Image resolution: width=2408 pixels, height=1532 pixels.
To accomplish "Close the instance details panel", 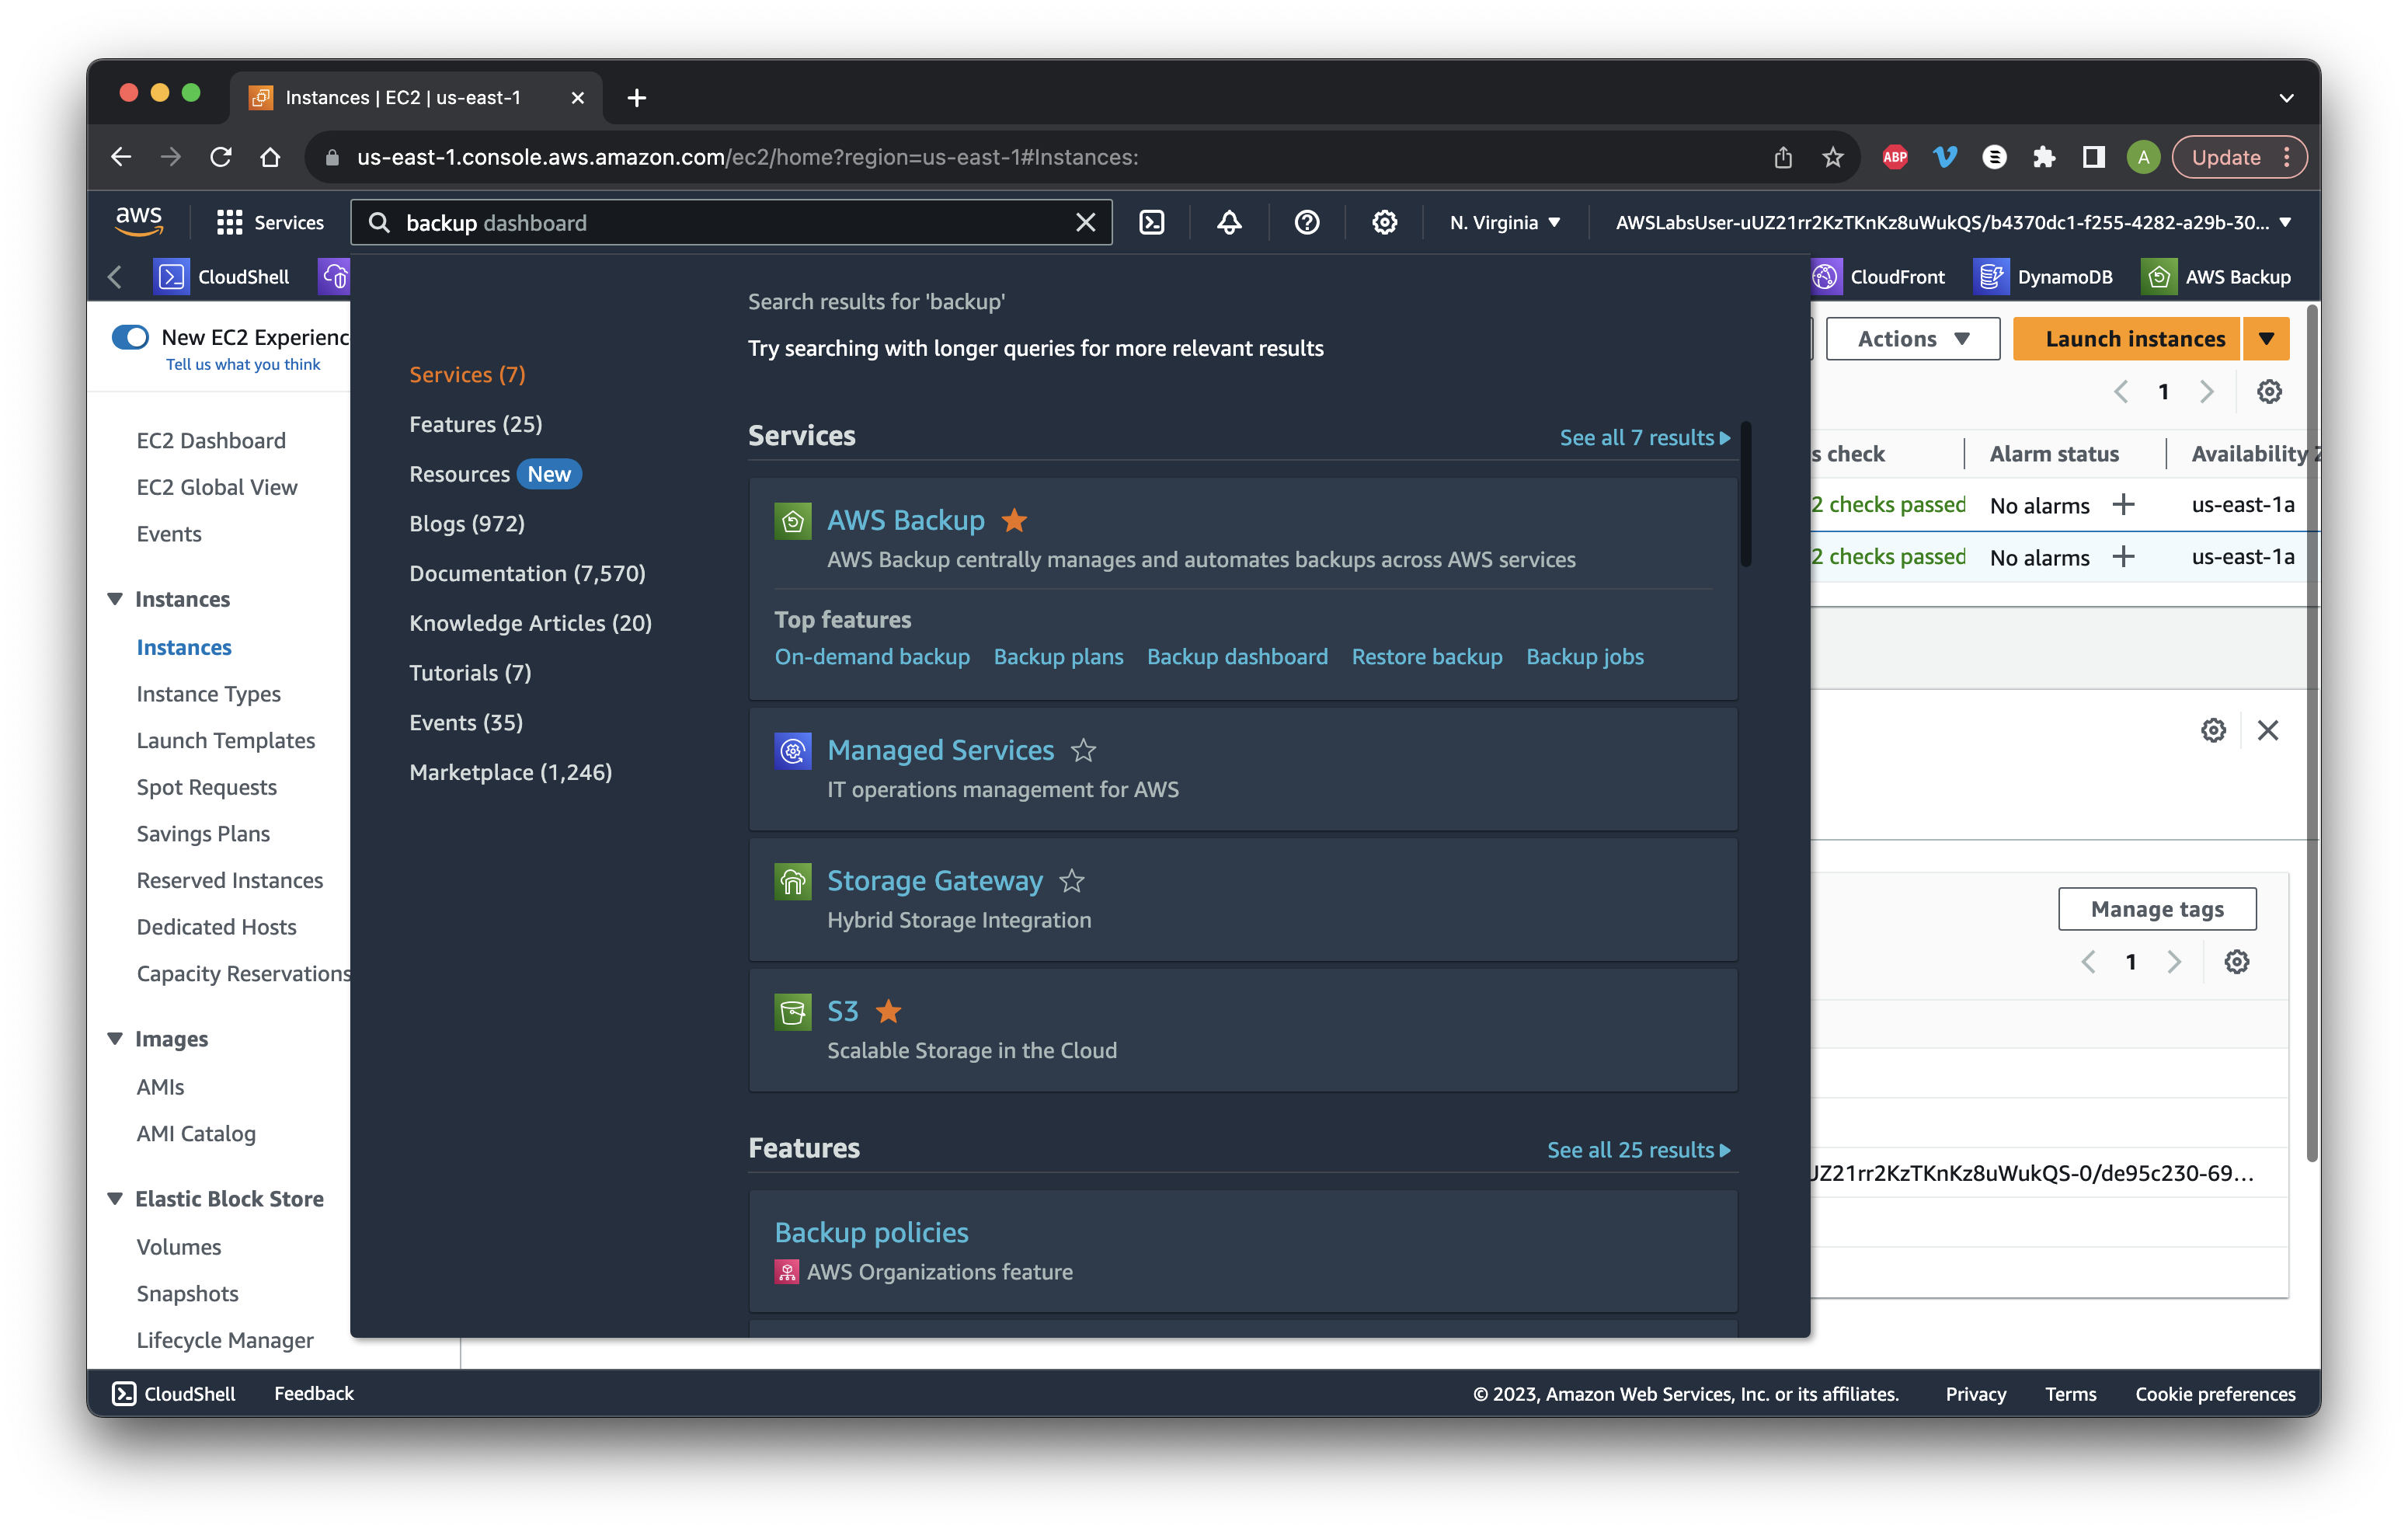I will [x=2268, y=731].
